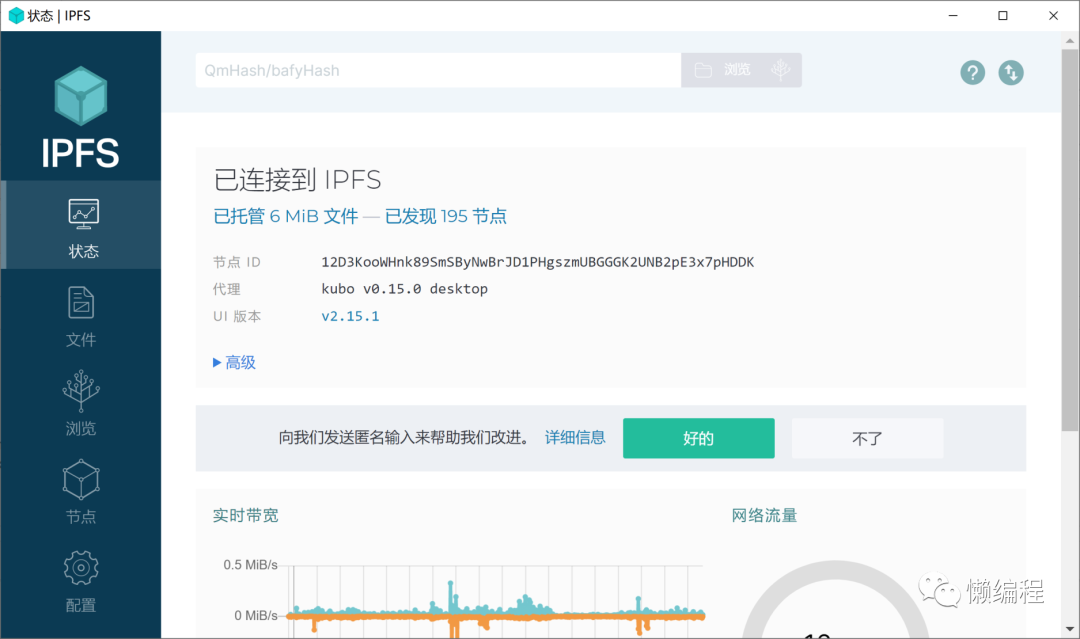This screenshot has height=639, width=1080.
Task: Click the 实时带宽 chart title
Action: 245,516
